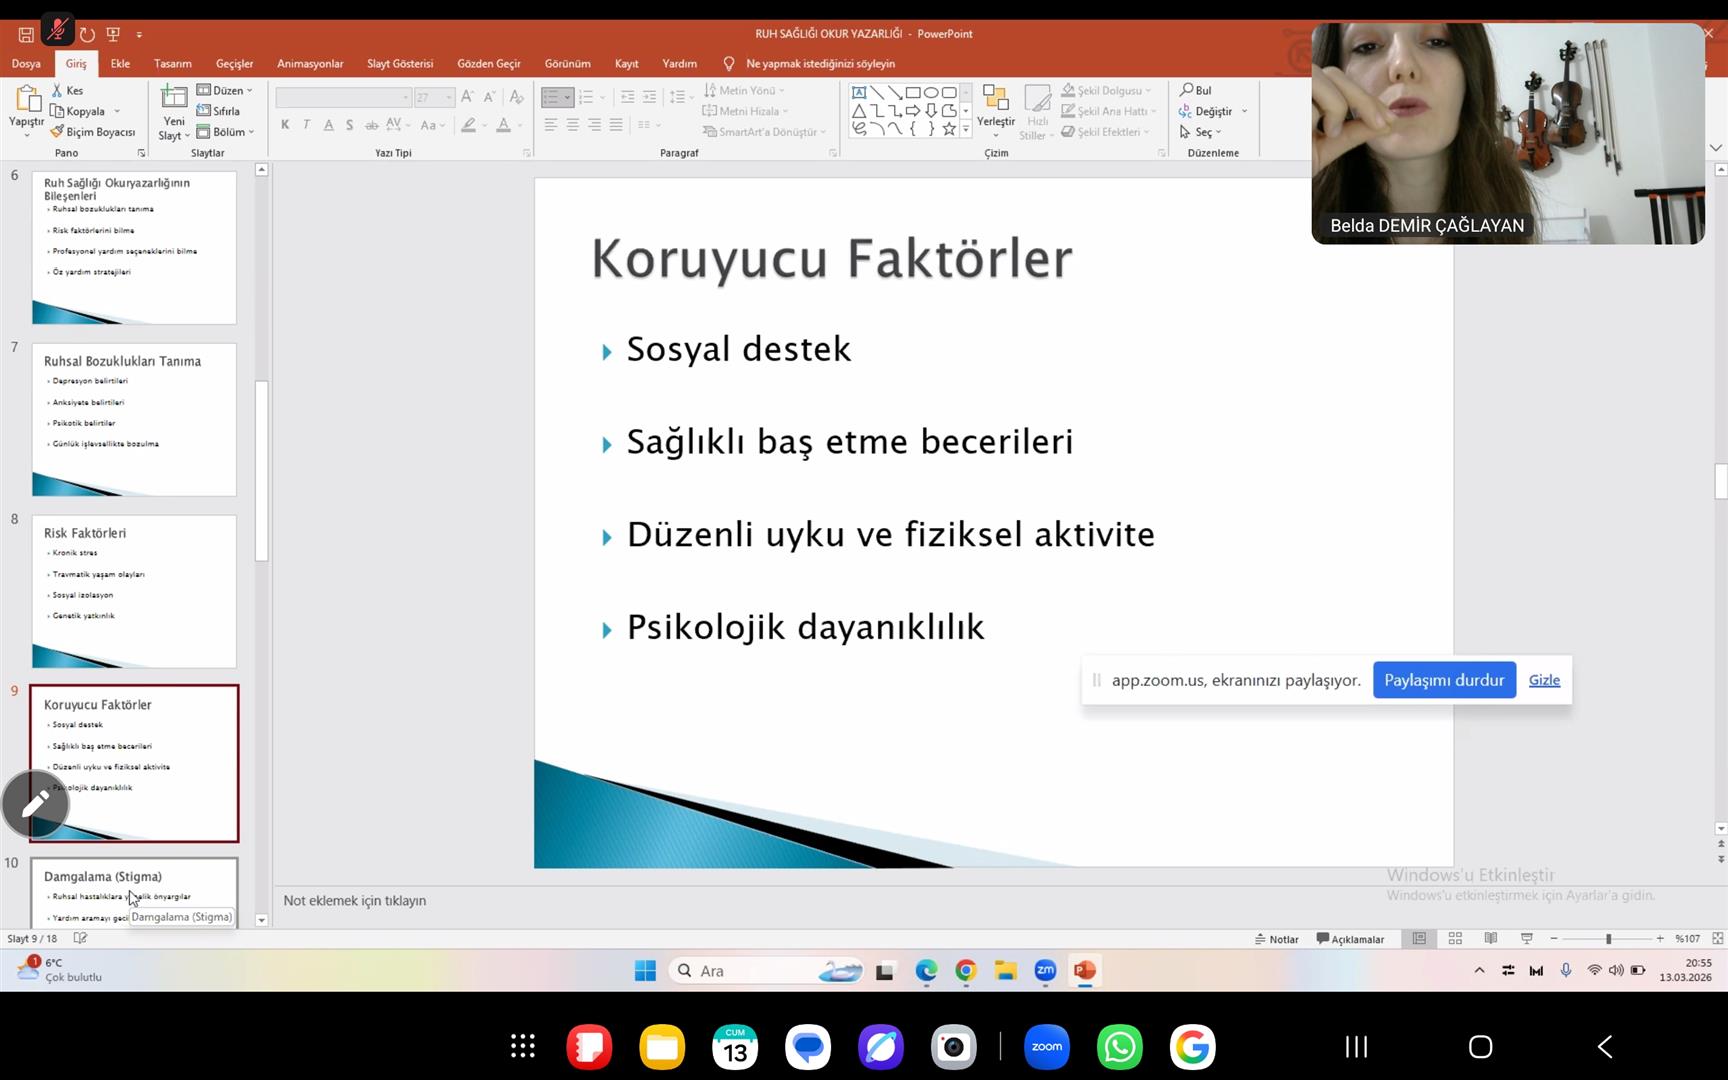Screen dimensions: 1728x1080
Task: Click the Gizle link
Action: 1543,680
